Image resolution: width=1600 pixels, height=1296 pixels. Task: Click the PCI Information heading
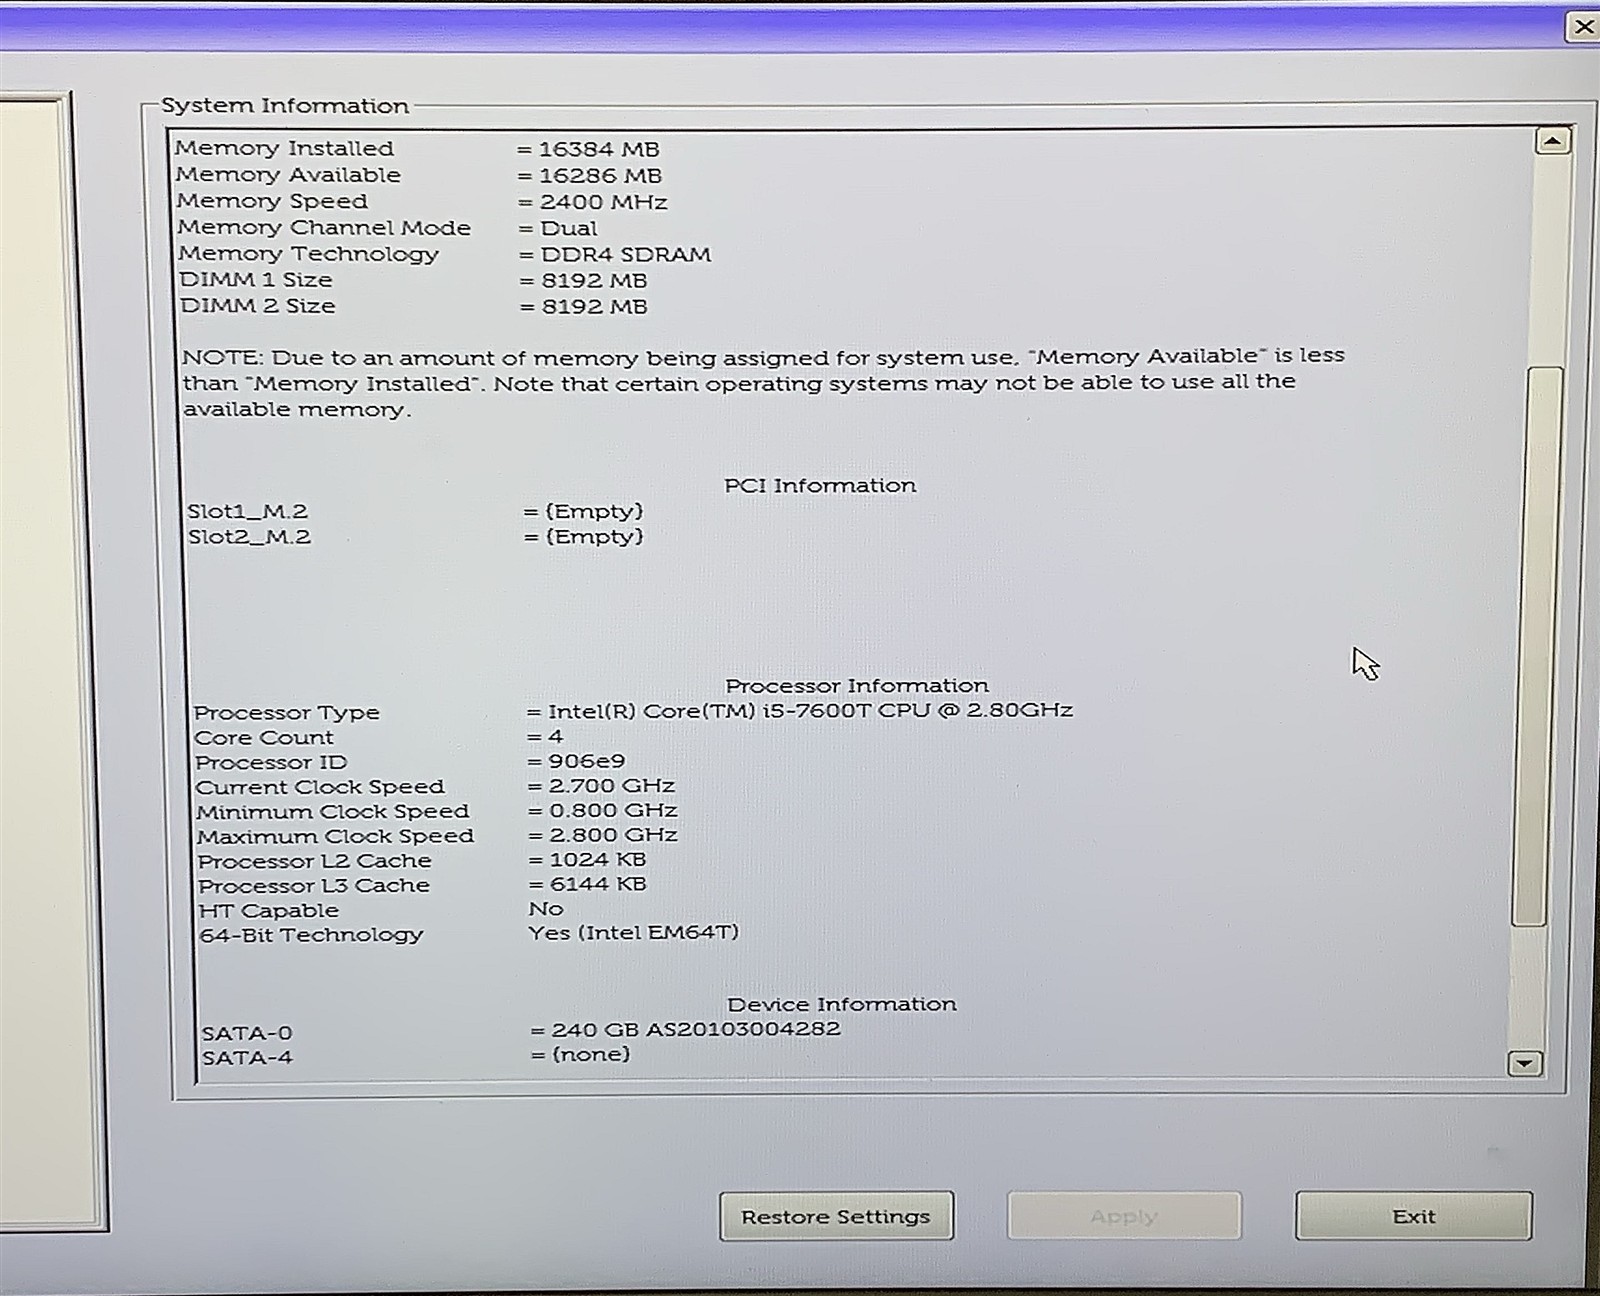pos(819,485)
